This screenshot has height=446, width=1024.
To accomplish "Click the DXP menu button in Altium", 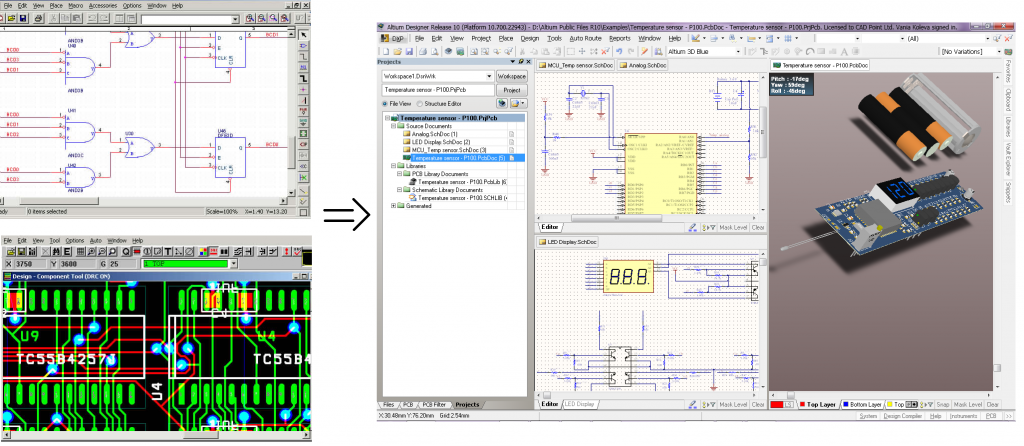I will (392, 39).
